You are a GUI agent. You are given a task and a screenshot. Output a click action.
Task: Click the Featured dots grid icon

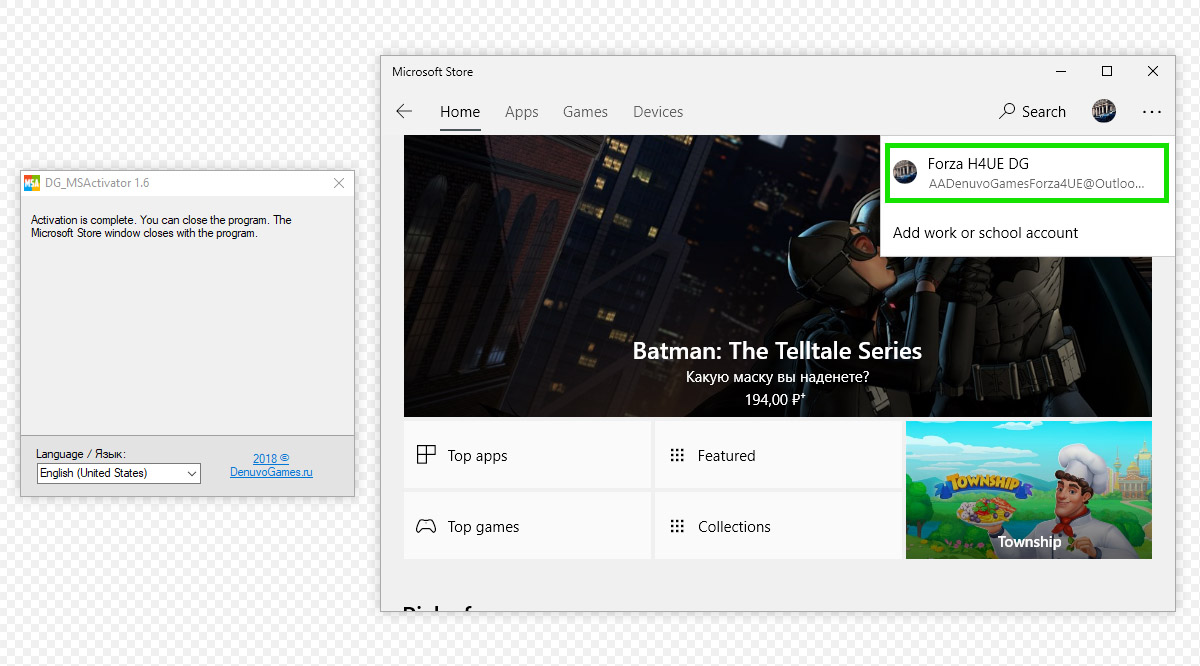[677, 455]
